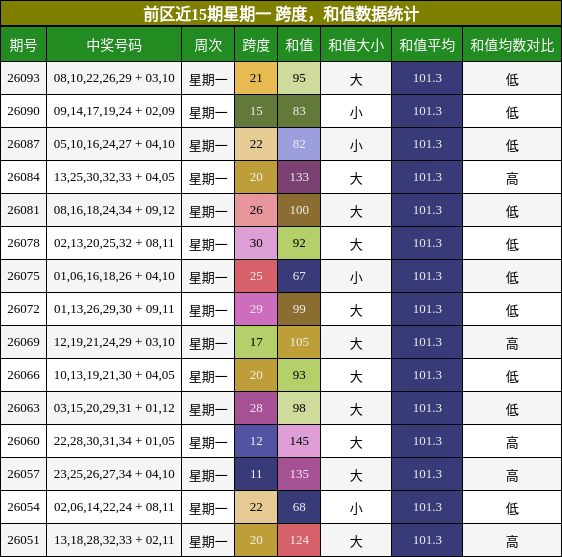Select period number 26051
This screenshot has height=557, width=562.
(23, 540)
